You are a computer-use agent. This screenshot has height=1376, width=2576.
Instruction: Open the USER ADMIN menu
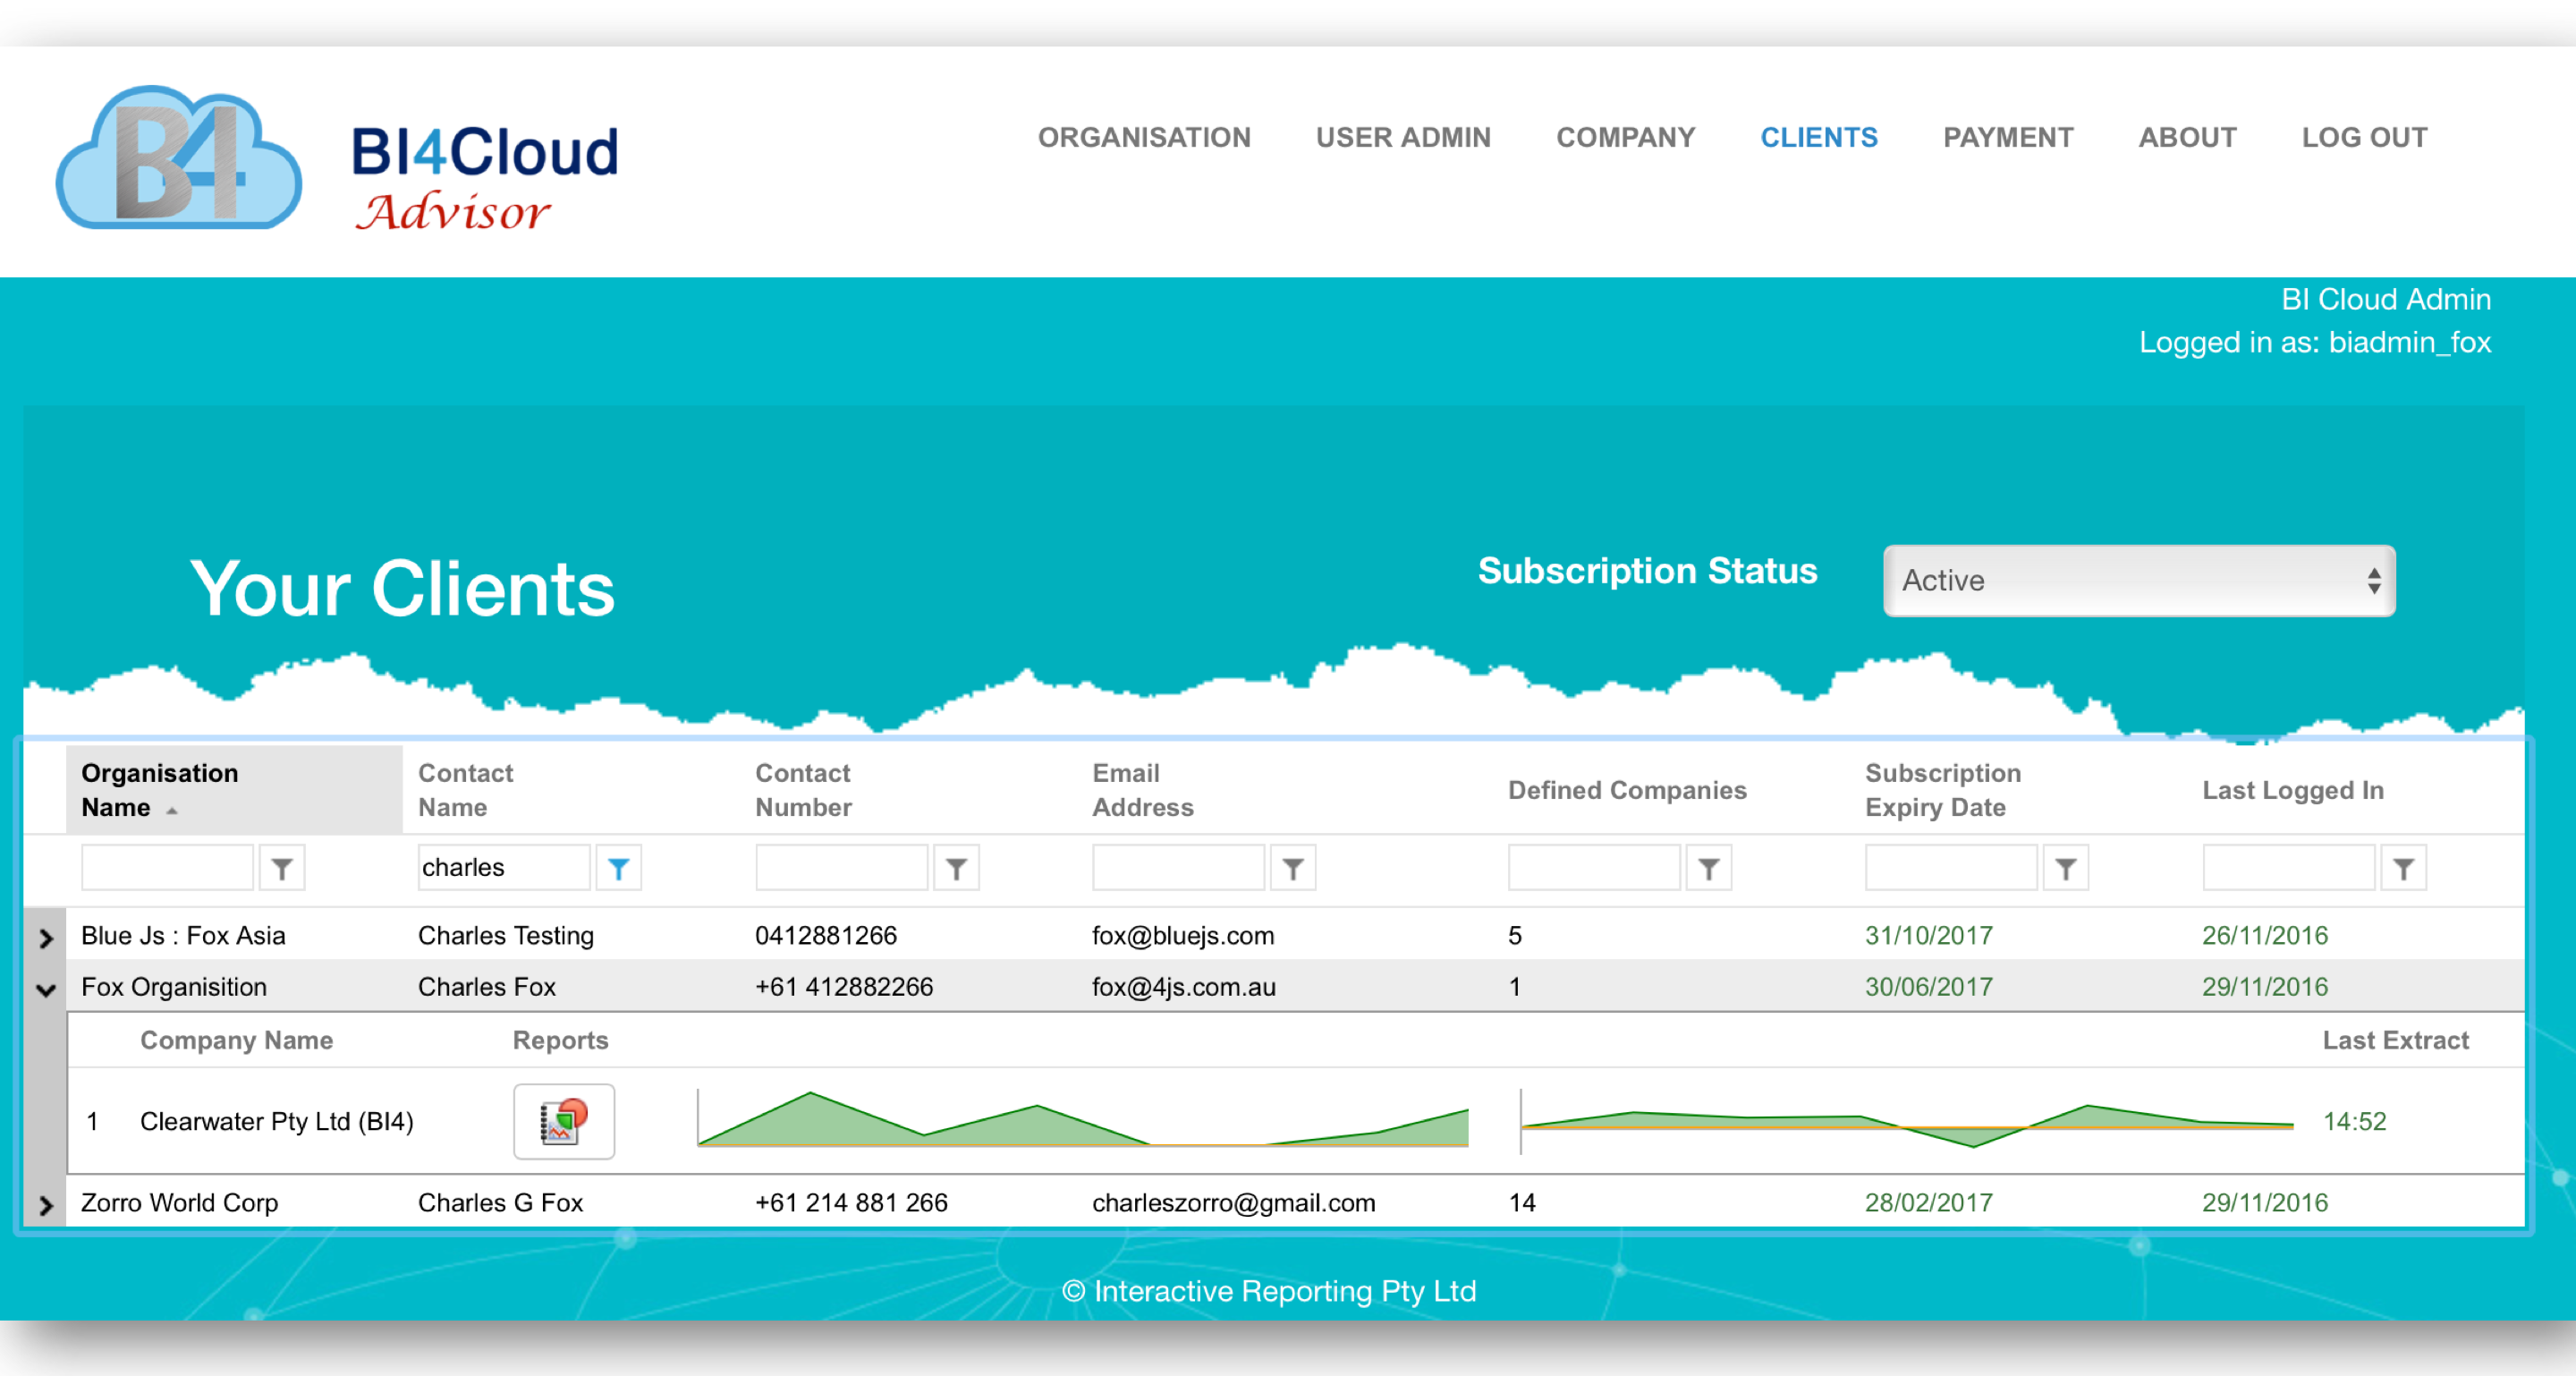coord(1403,137)
